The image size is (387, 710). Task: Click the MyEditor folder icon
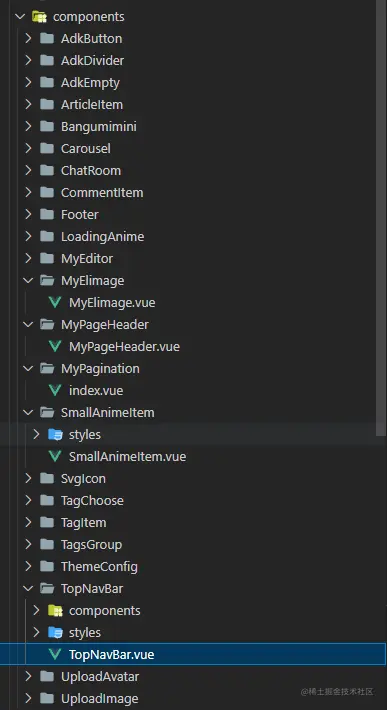[47, 259]
